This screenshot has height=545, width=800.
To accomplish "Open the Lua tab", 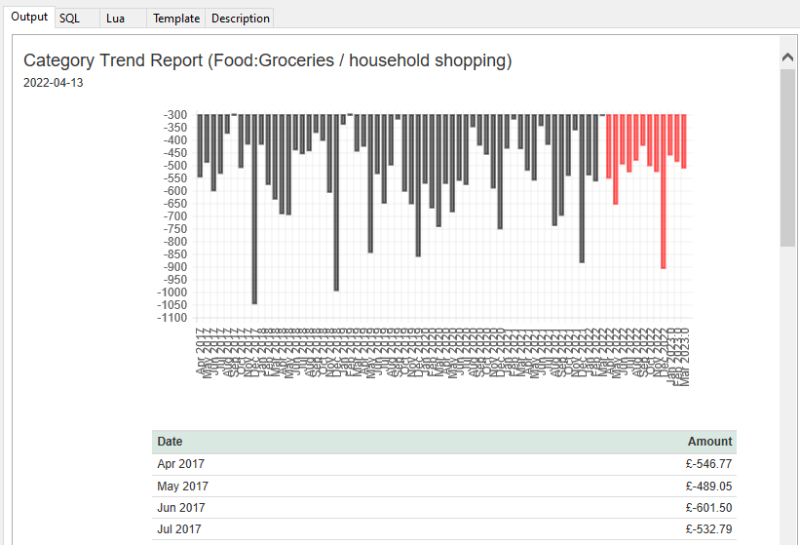I will pyautogui.click(x=115, y=18).
